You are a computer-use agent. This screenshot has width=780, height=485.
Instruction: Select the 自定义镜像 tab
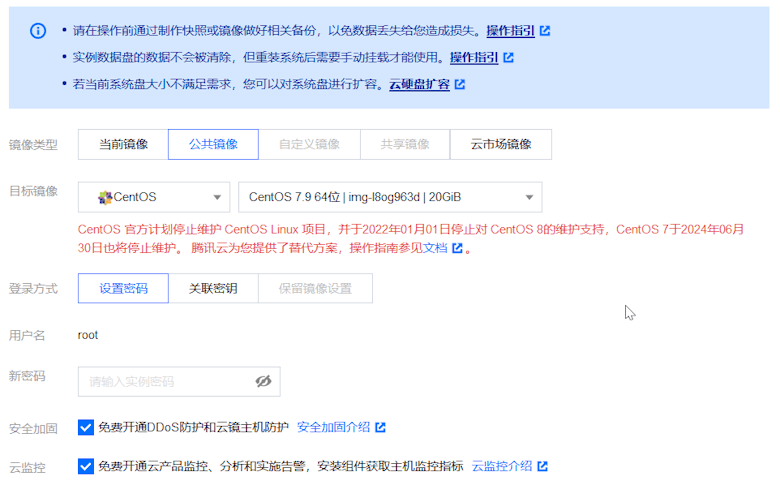click(x=309, y=144)
